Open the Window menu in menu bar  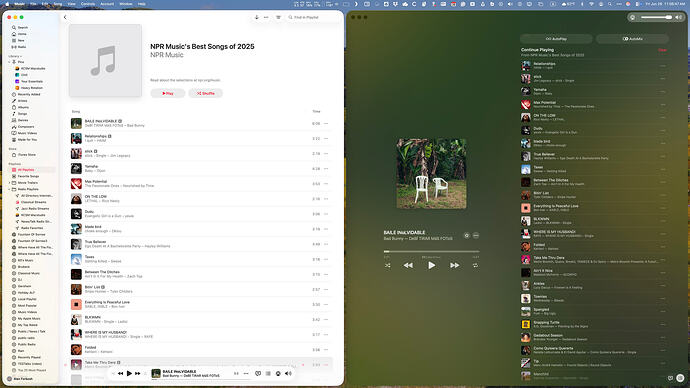[126, 4]
